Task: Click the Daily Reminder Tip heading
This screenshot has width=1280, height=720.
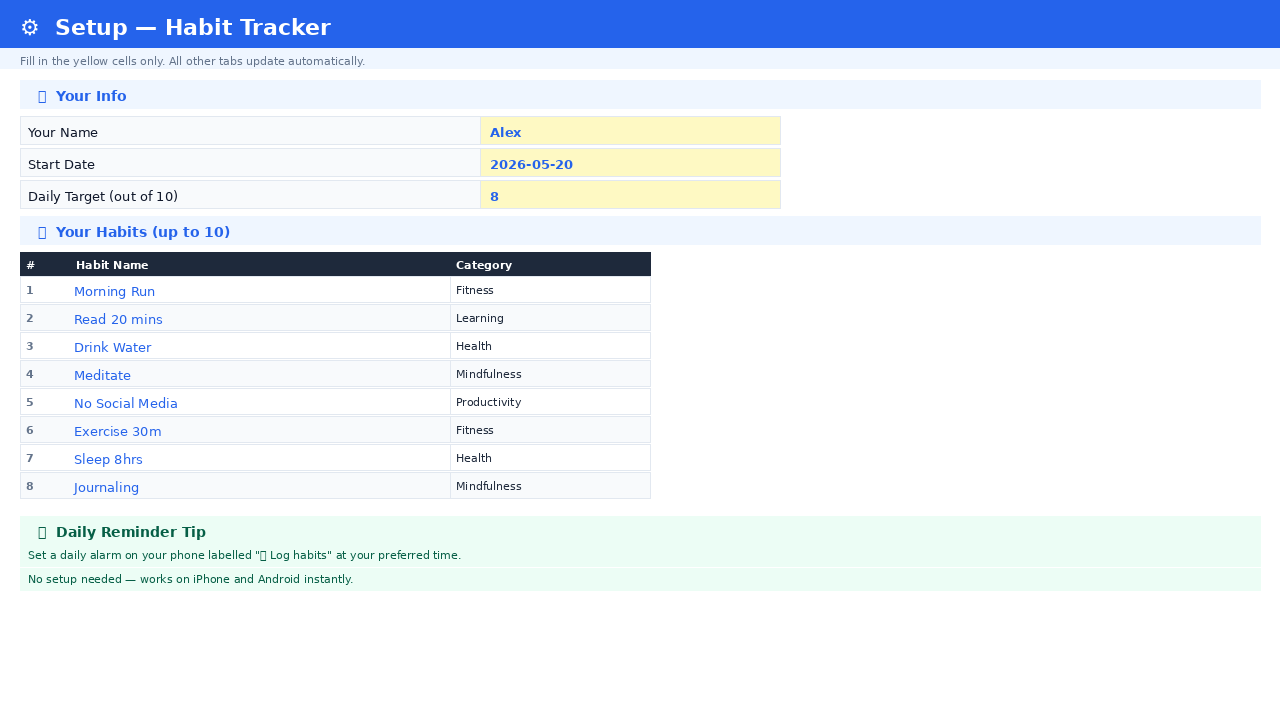Action: tap(131, 532)
